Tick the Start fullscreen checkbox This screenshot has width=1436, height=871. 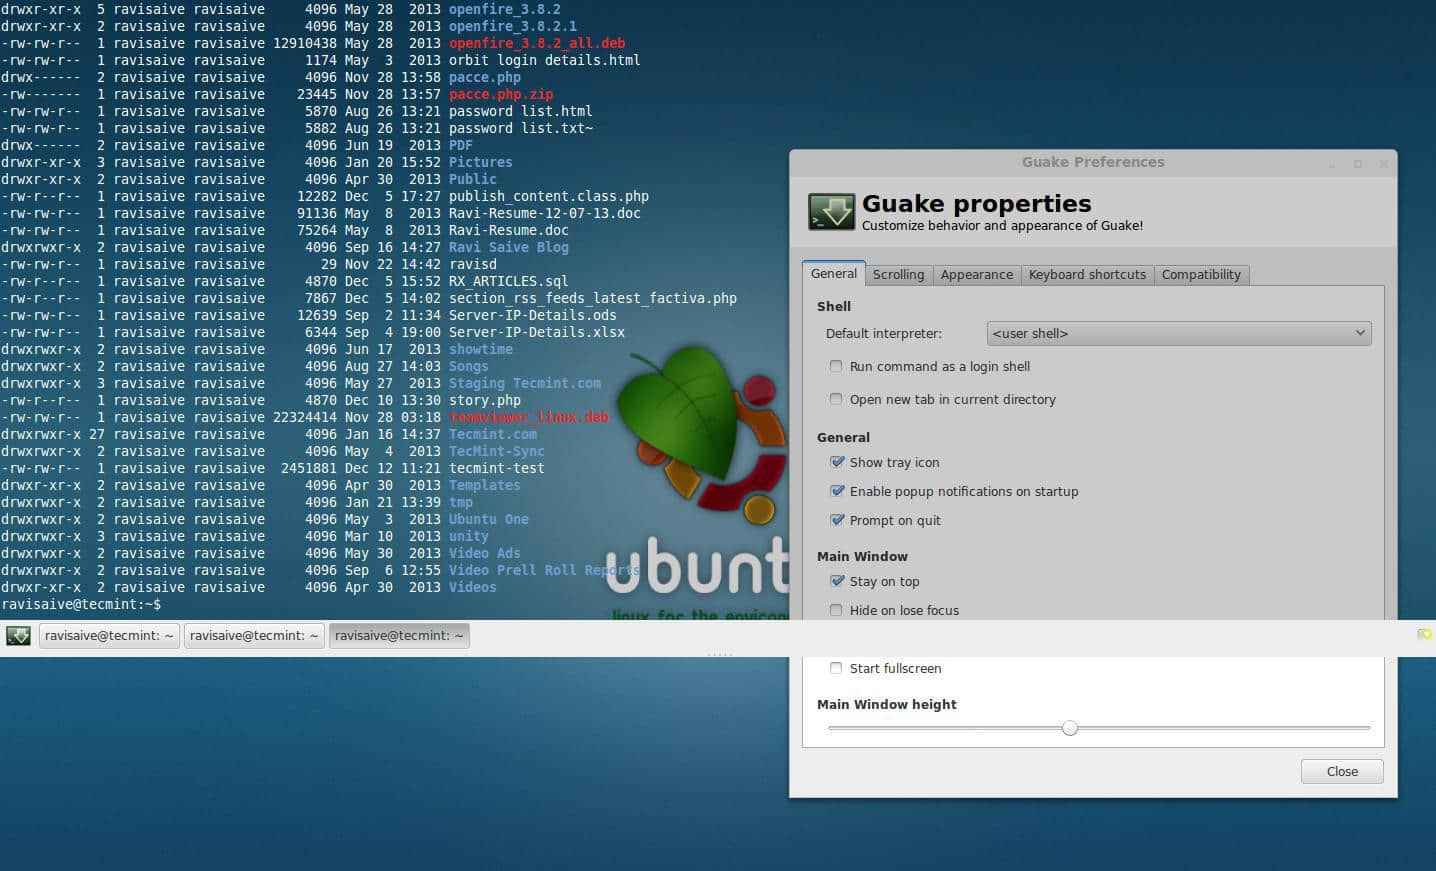[836, 668]
